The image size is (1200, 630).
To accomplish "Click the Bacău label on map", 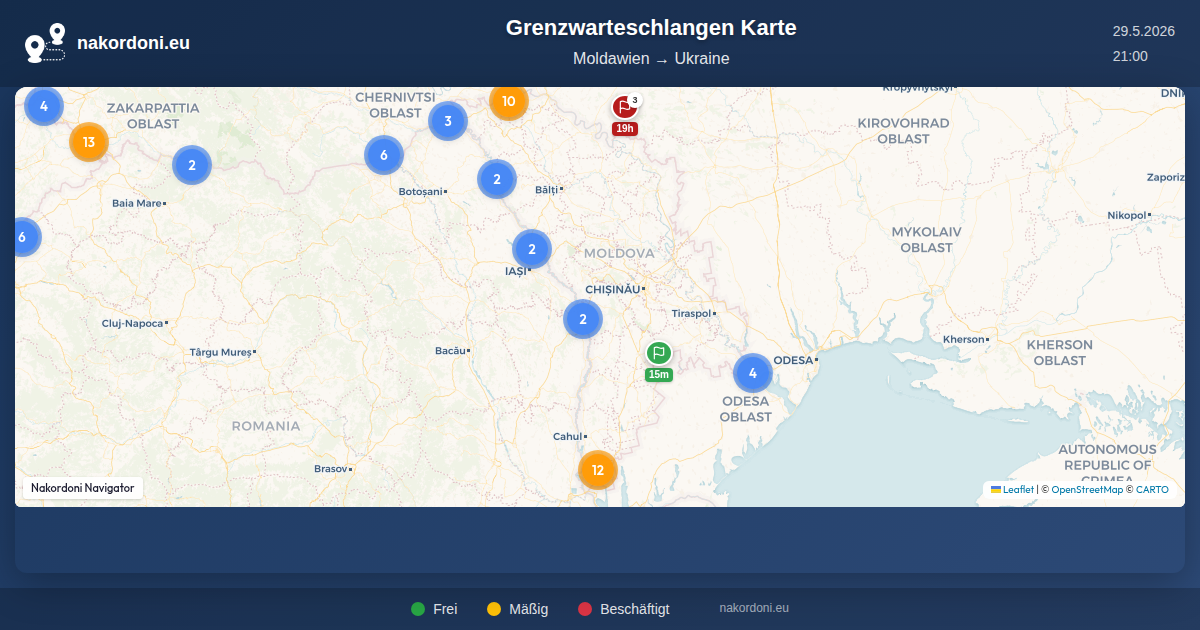I will coord(451,350).
